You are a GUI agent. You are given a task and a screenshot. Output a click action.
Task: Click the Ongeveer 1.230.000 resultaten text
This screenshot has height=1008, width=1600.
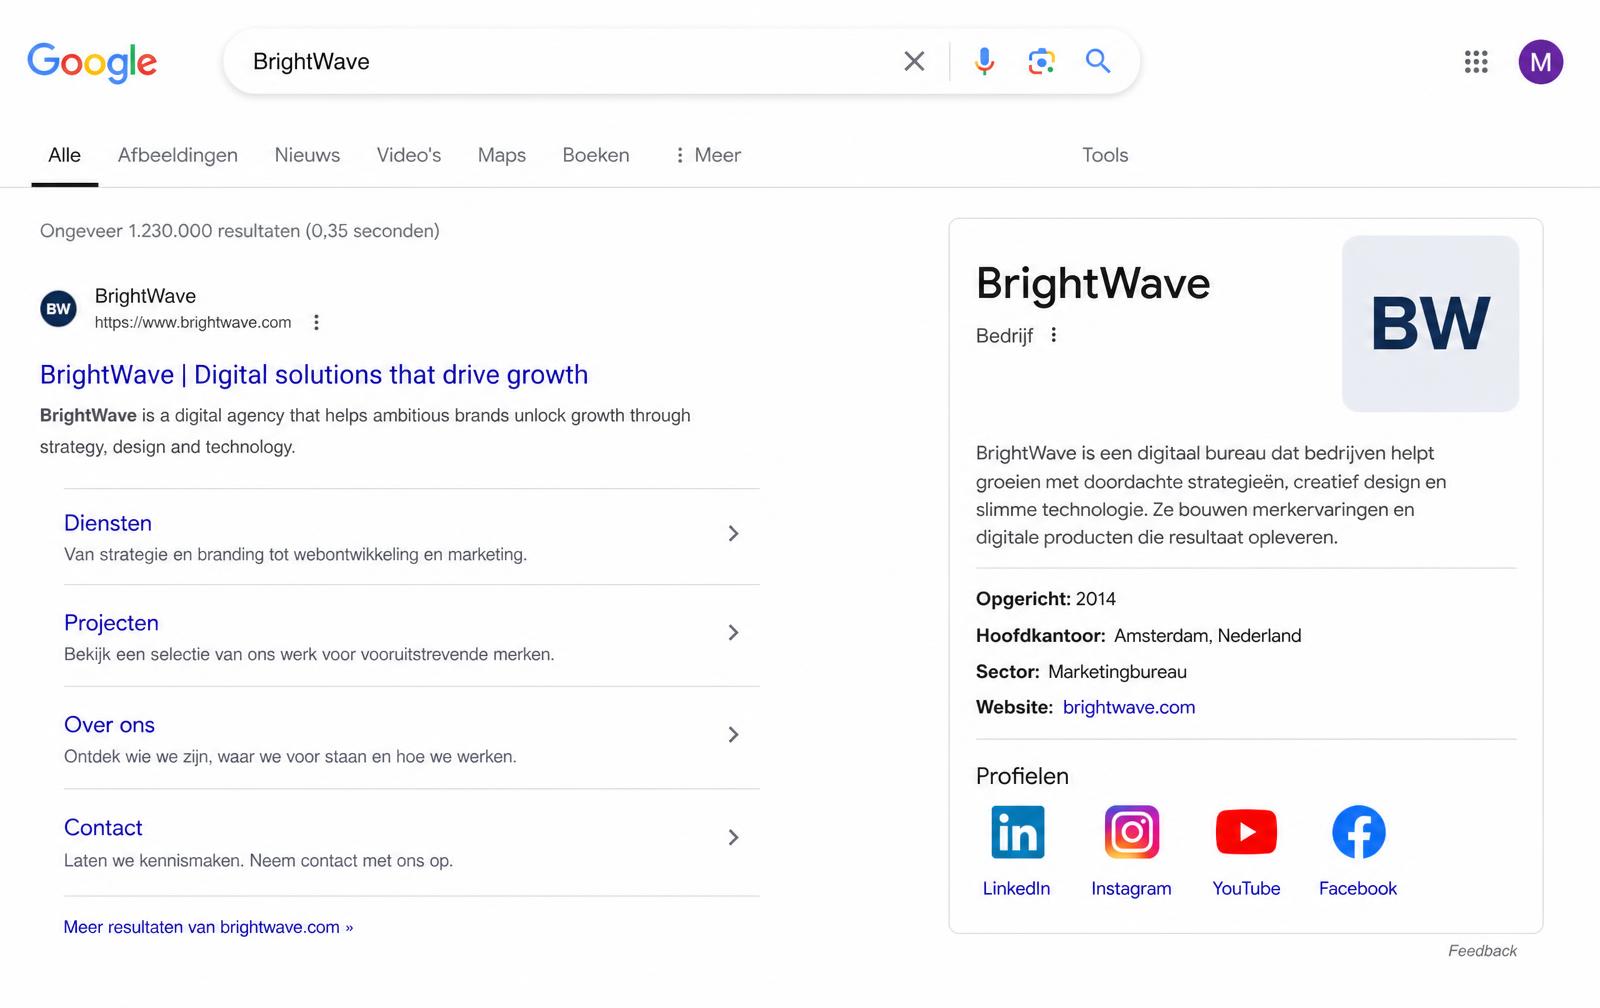coord(240,231)
